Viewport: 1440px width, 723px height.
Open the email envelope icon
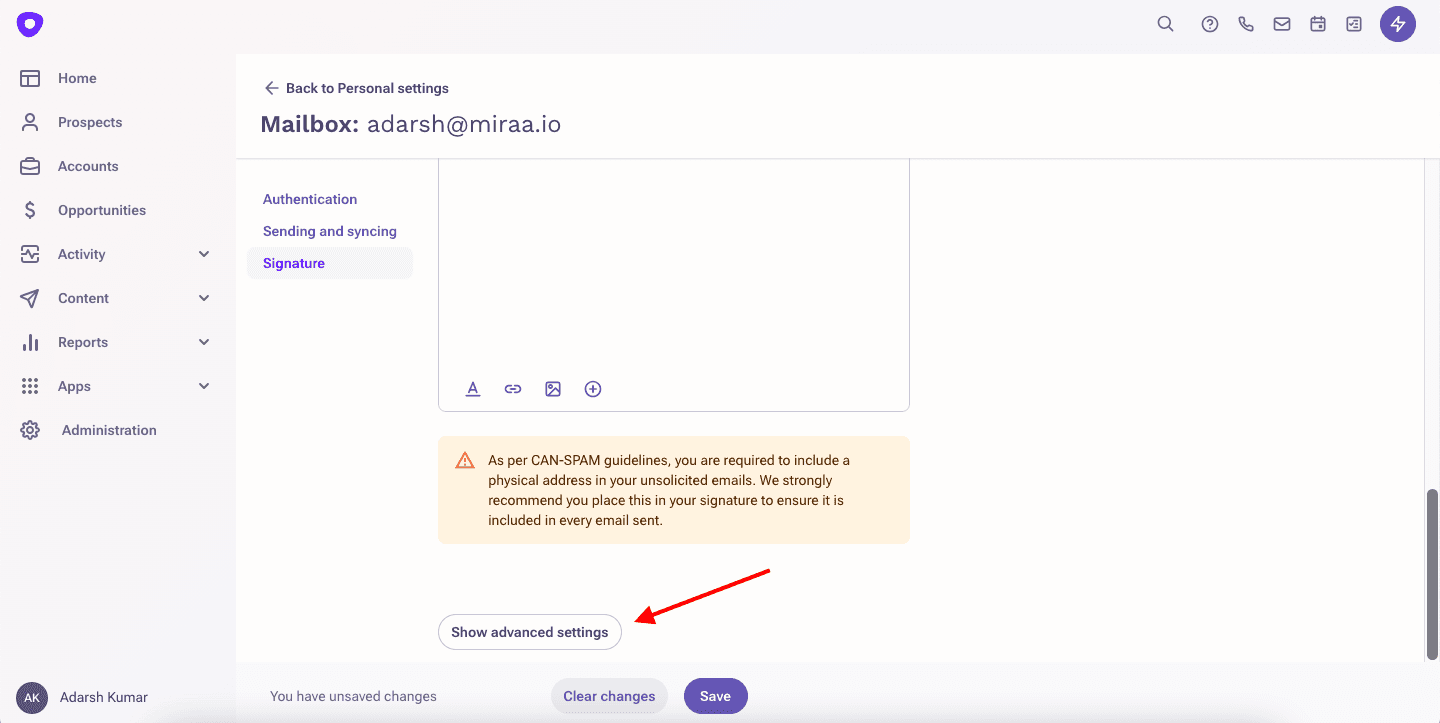point(1282,24)
